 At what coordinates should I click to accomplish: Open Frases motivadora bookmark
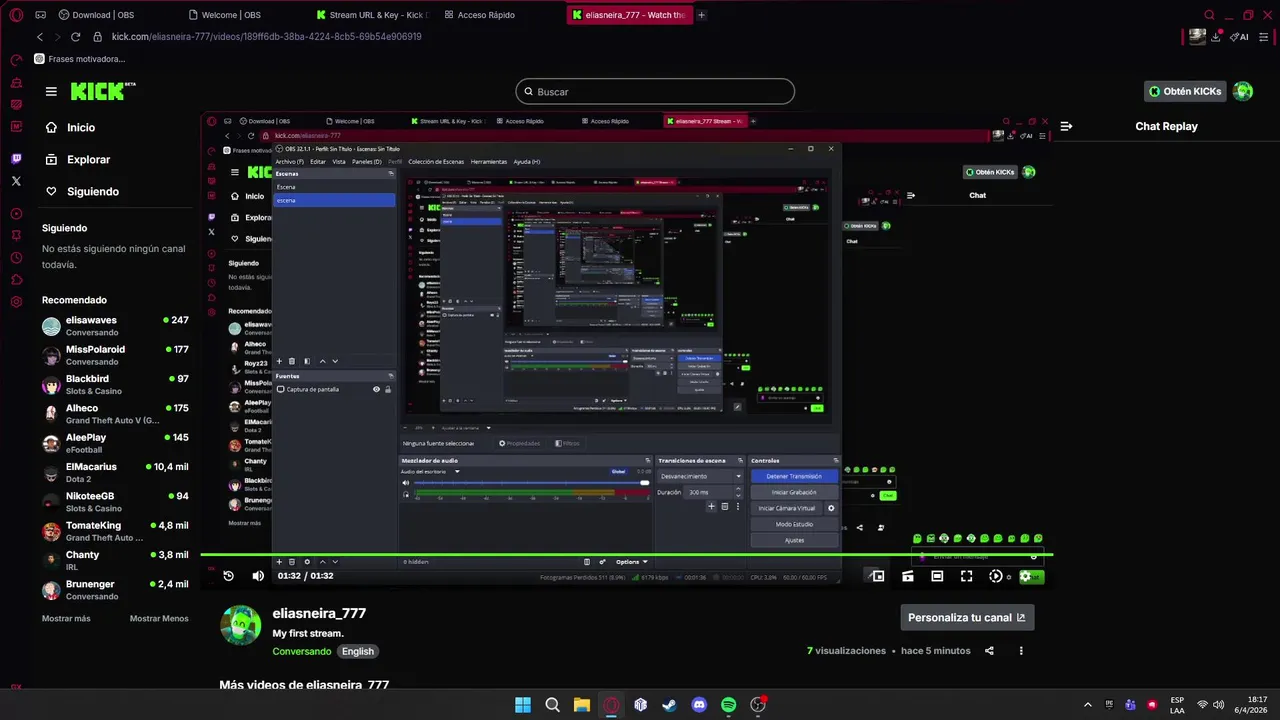pyautogui.click(x=80, y=59)
